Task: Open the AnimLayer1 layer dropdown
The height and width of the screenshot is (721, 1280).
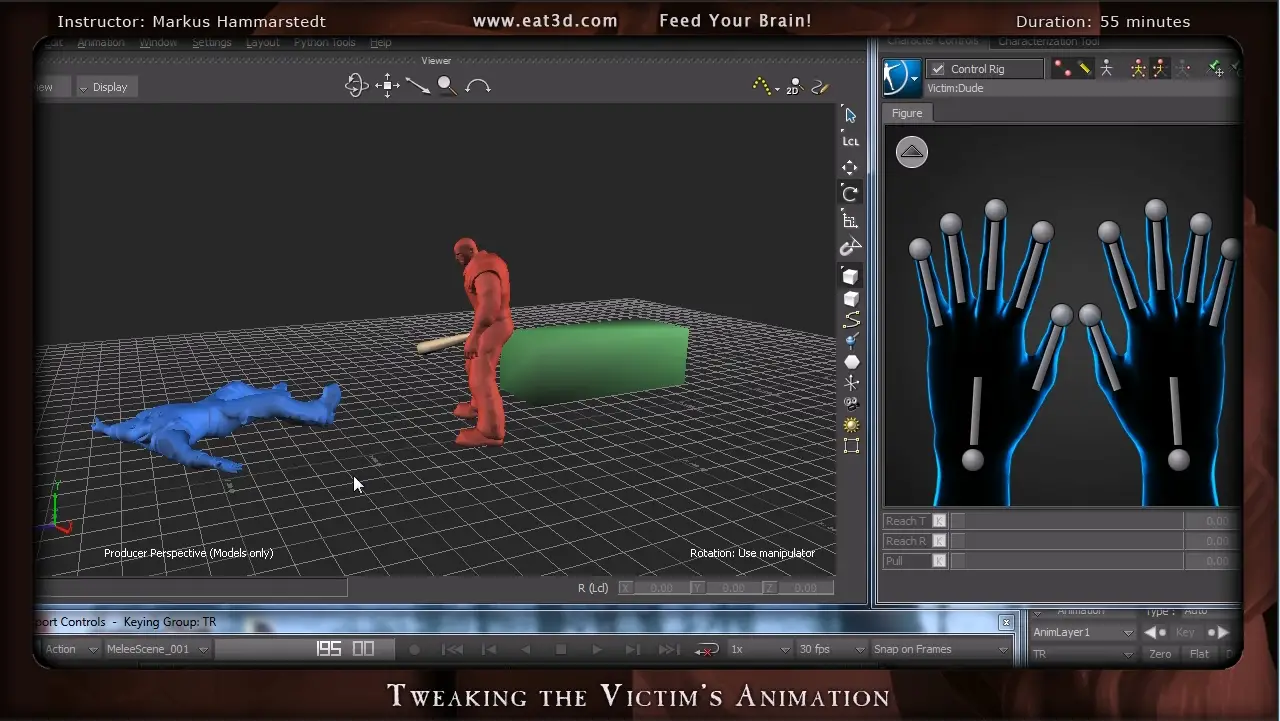Action: pyautogui.click(x=1128, y=631)
